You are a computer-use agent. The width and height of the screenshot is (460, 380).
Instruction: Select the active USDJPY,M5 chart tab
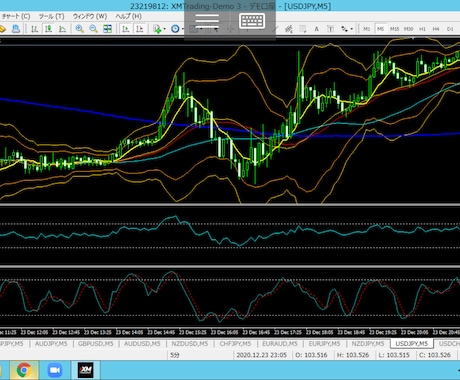pos(411,344)
